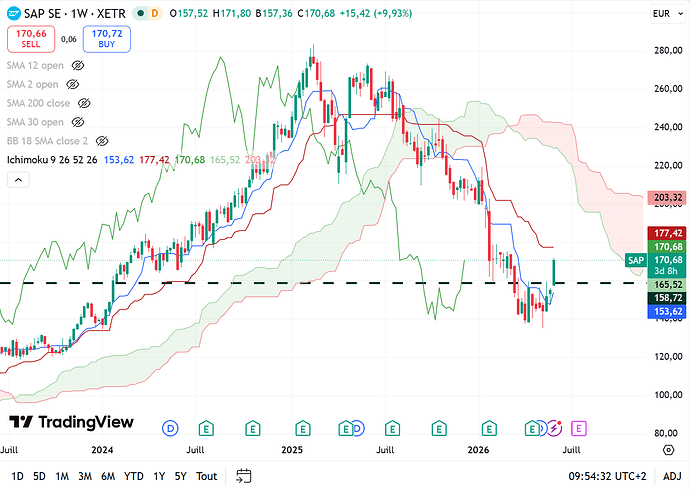Toggle visibility of SMA 30 open
The width and height of the screenshot is (690, 489).
click(x=78, y=122)
